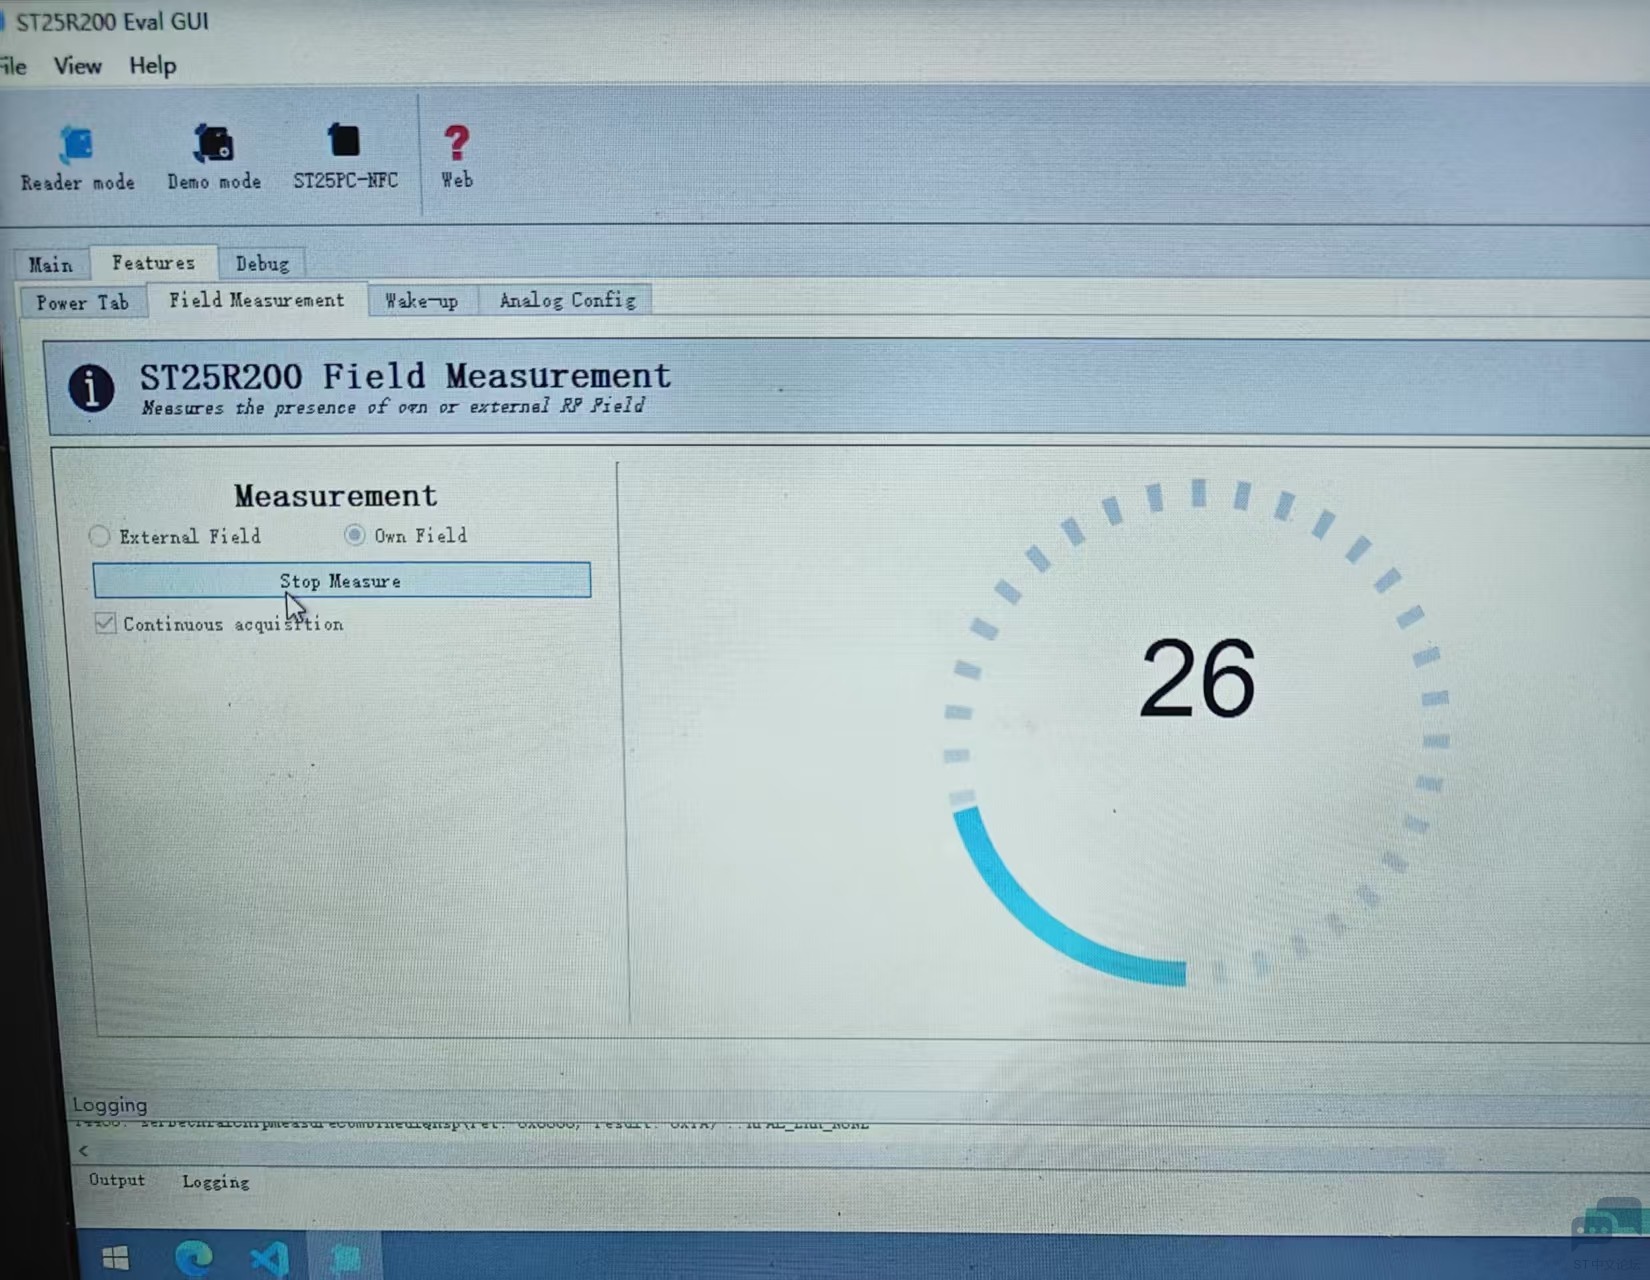The width and height of the screenshot is (1650, 1280).
Task: Open Visual Studio Code from the taskbar
Action: pos(269,1257)
